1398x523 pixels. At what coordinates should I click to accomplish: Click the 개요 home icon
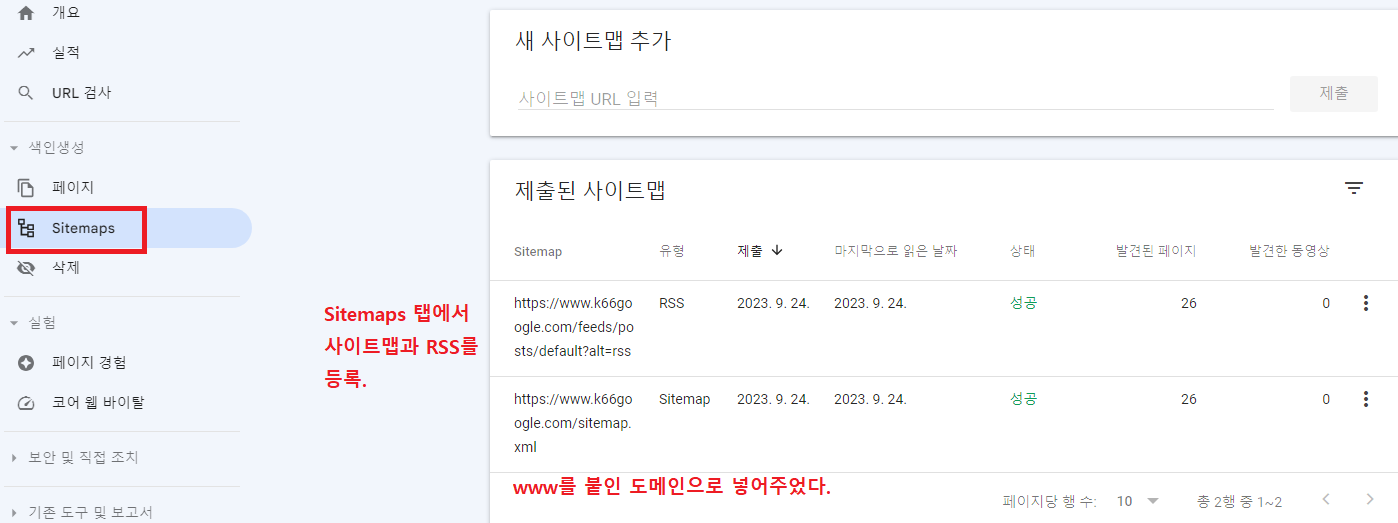click(26, 13)
